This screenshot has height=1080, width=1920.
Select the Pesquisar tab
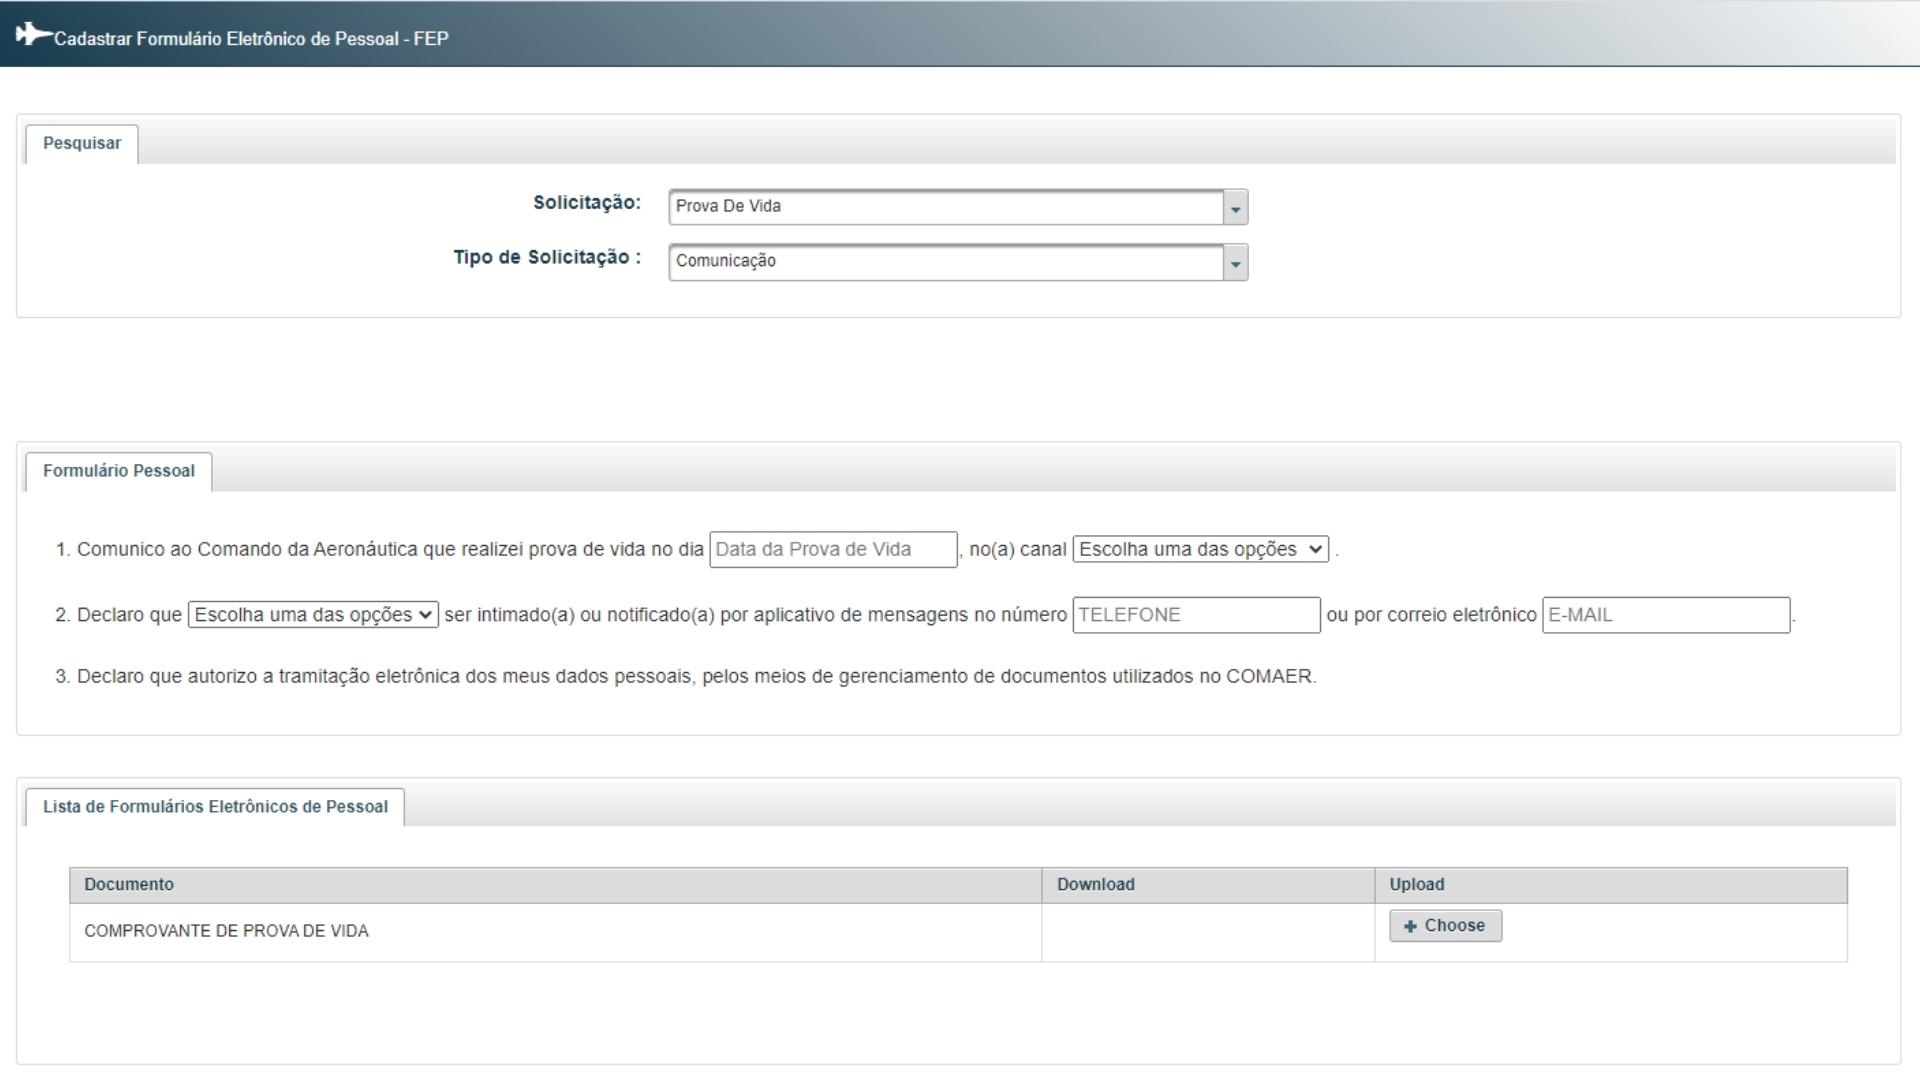[82, 144]
